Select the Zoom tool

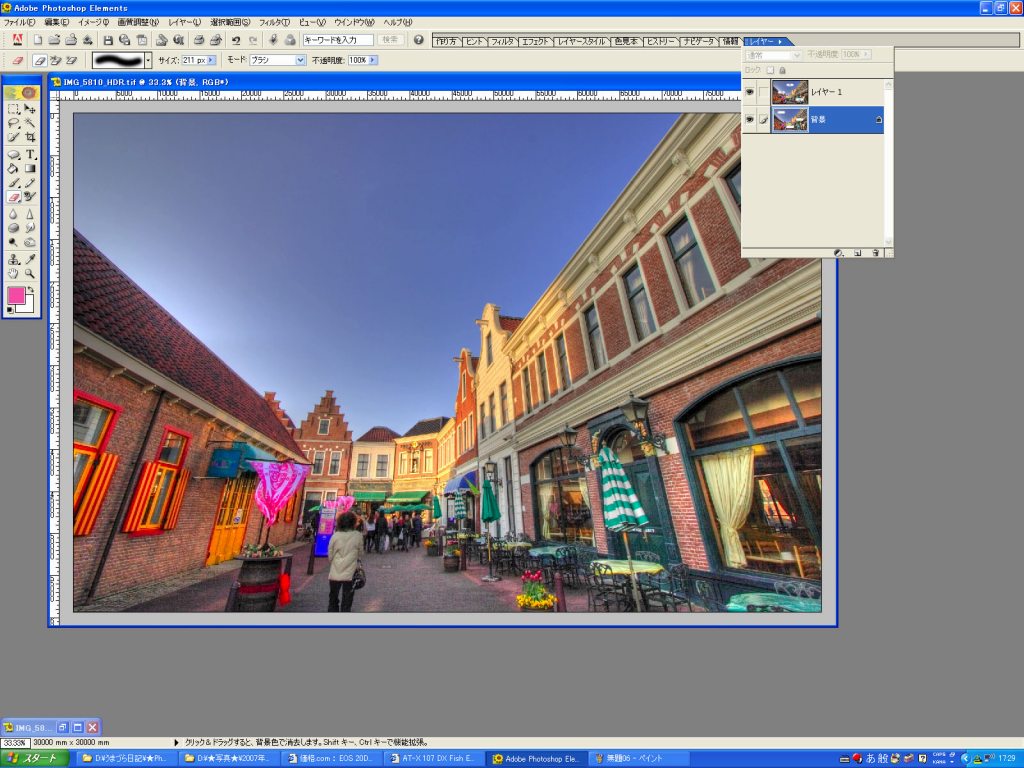30,273
